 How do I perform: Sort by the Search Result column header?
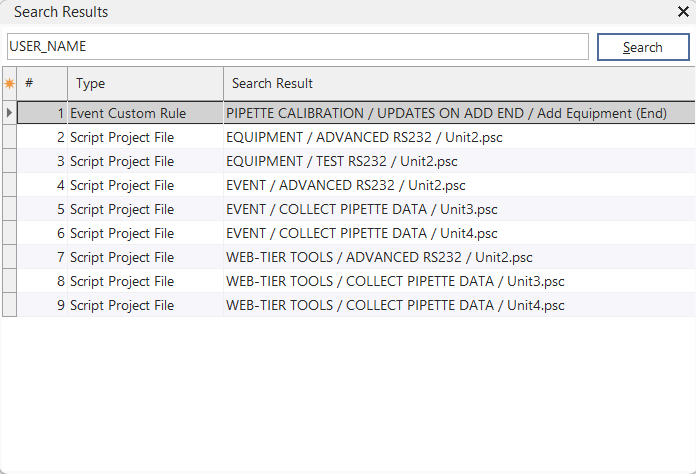458,84
